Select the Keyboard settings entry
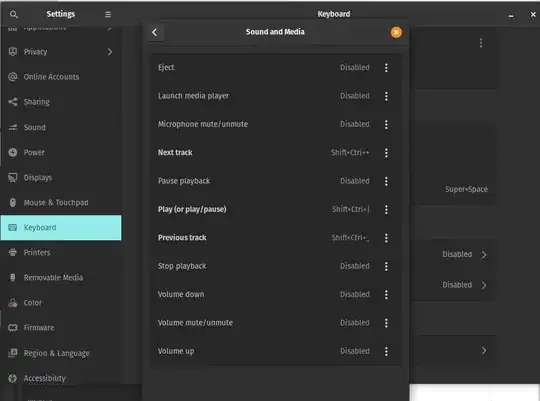540x401 pixels. 61,228
